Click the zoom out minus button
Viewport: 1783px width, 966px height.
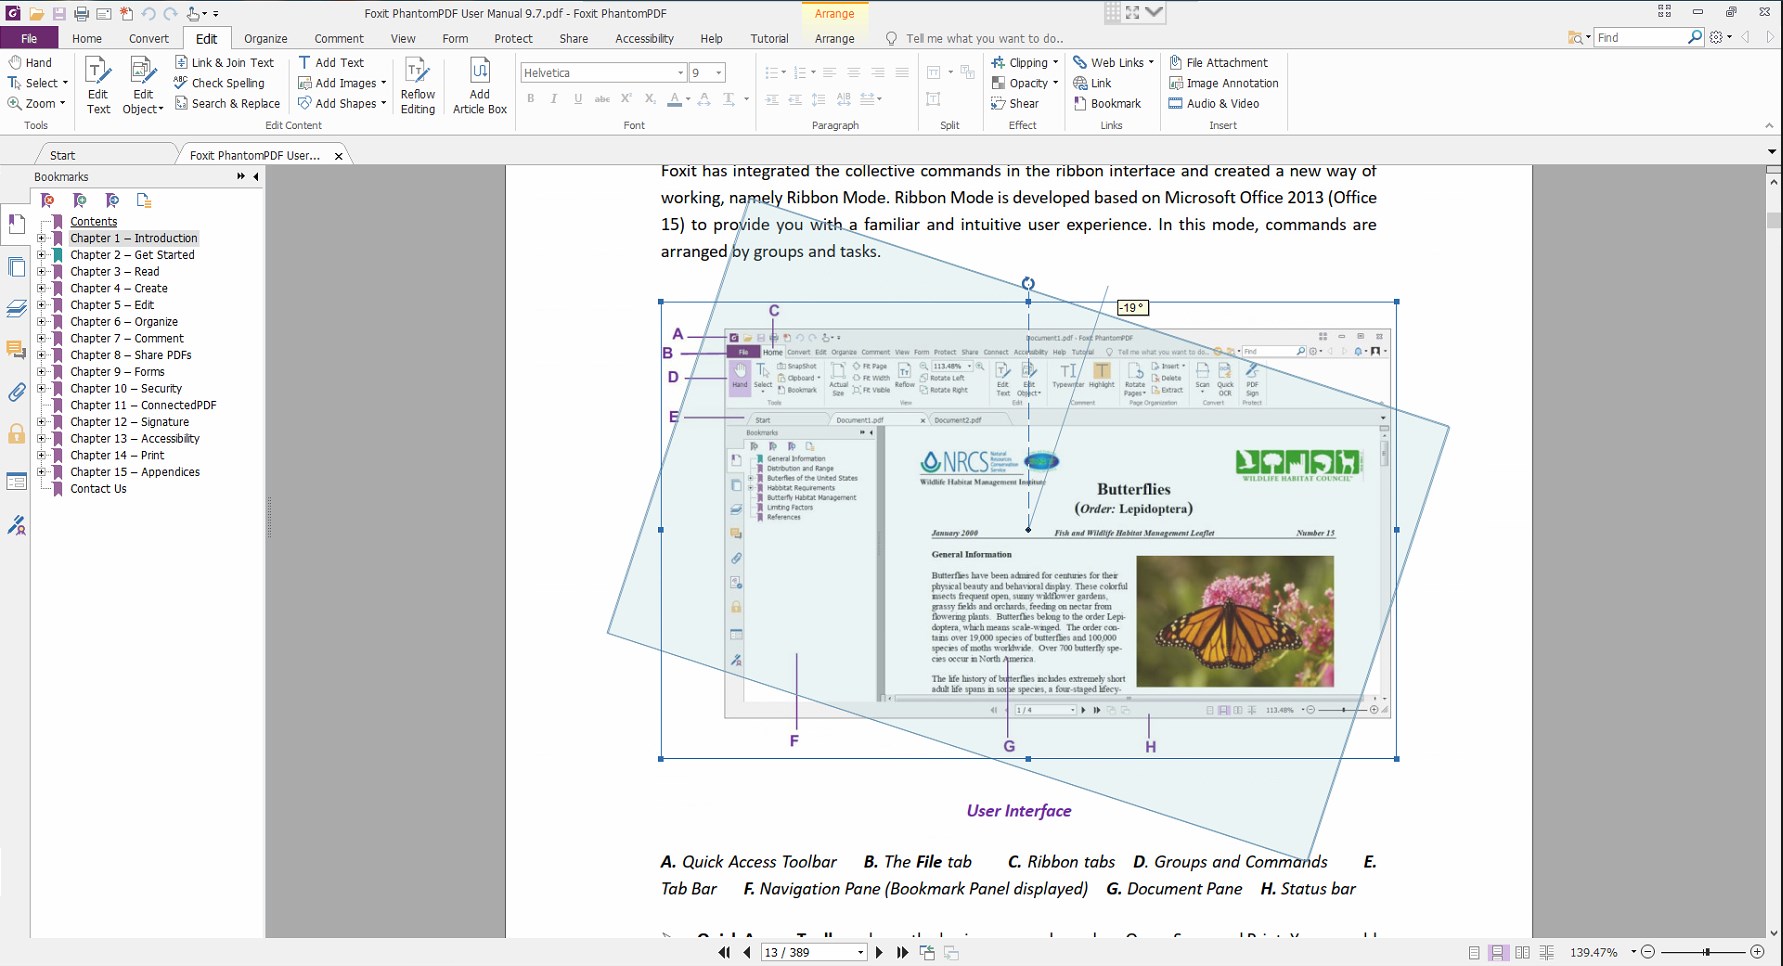click(x=1649, y=952)
